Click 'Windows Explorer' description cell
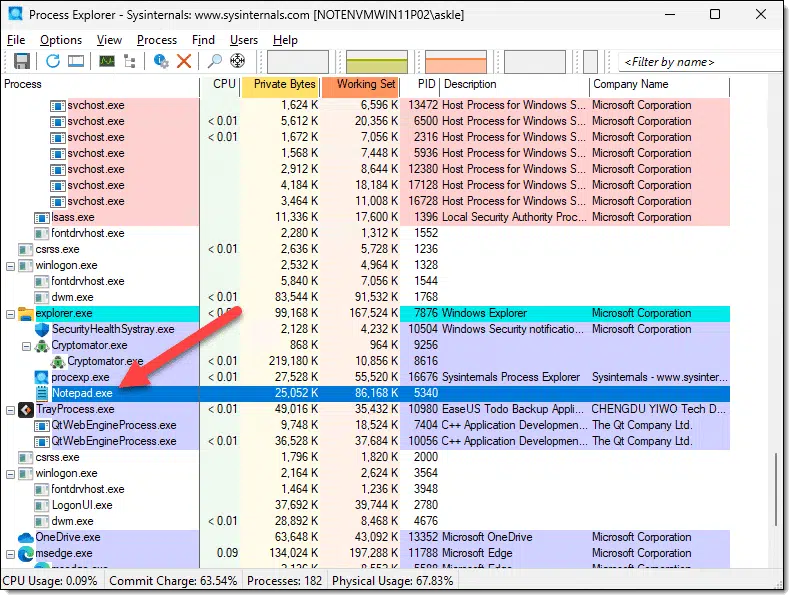The width and height of the screenshot is (794, 600). 484,313
